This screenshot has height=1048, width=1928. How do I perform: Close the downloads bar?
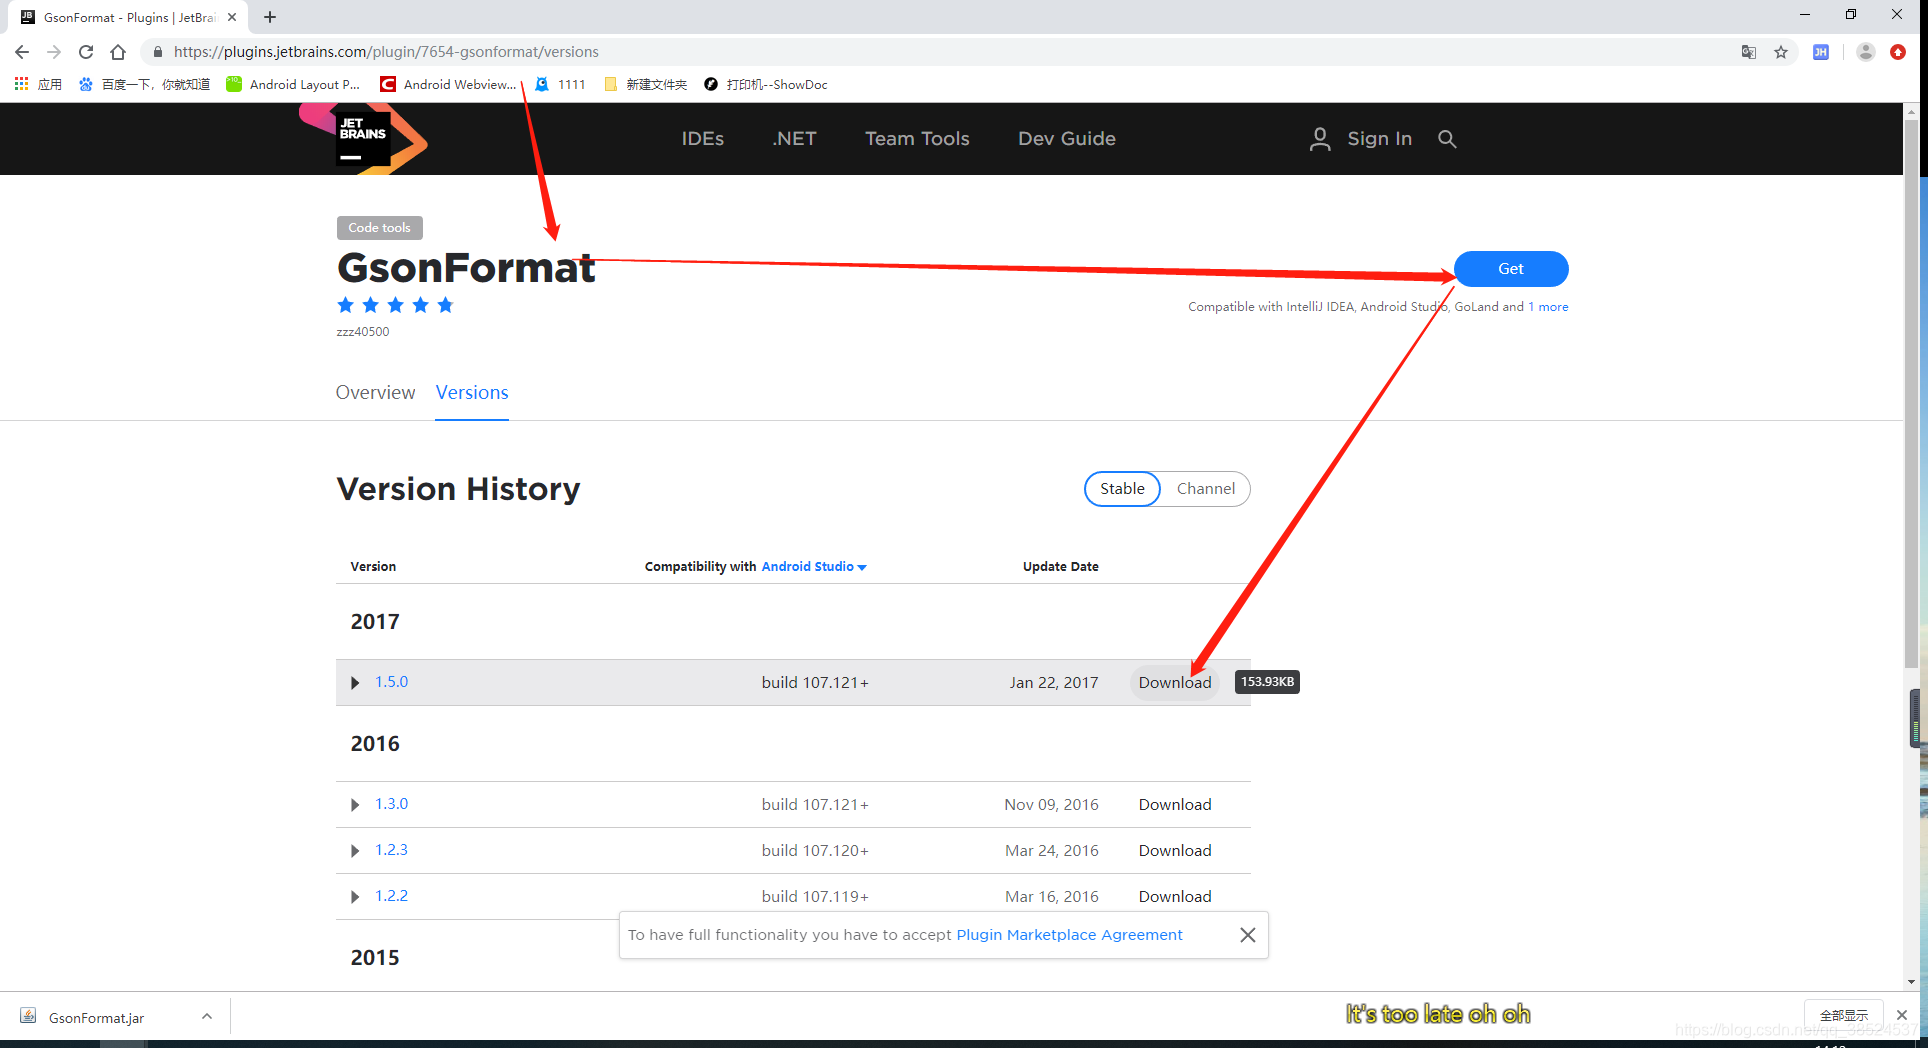pyautogui.click(x=1902, y=1015)
